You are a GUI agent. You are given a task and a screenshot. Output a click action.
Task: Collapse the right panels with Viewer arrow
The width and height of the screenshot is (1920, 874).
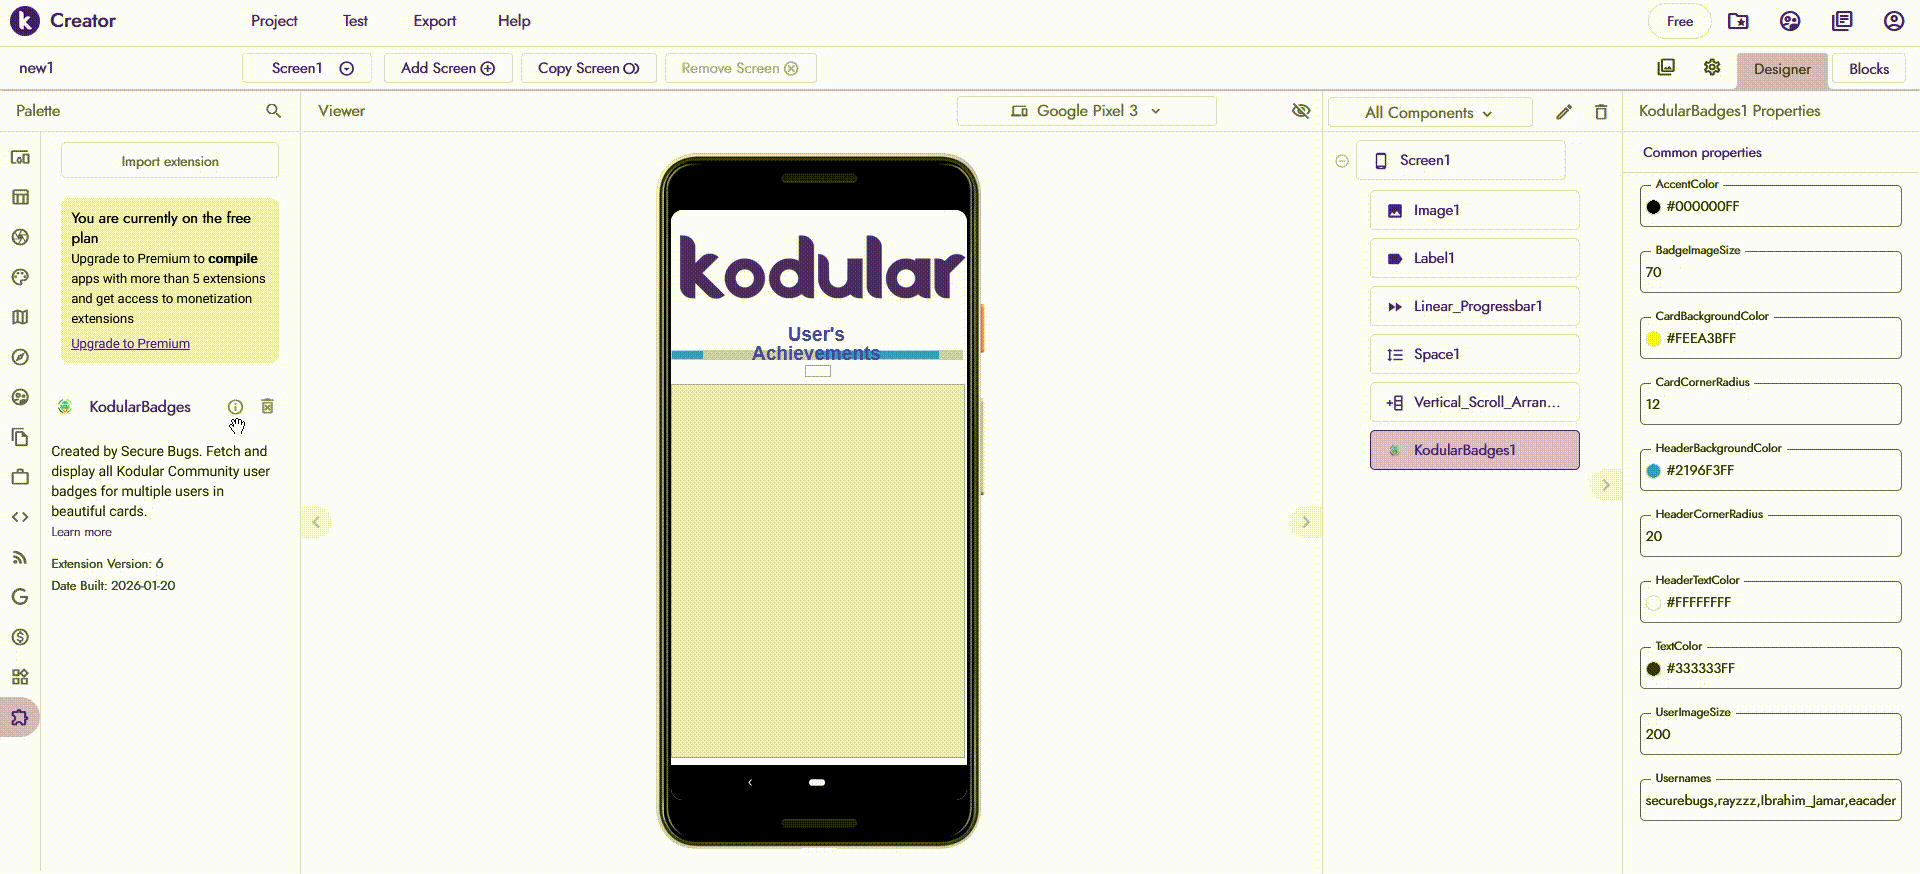(1305, 522)
